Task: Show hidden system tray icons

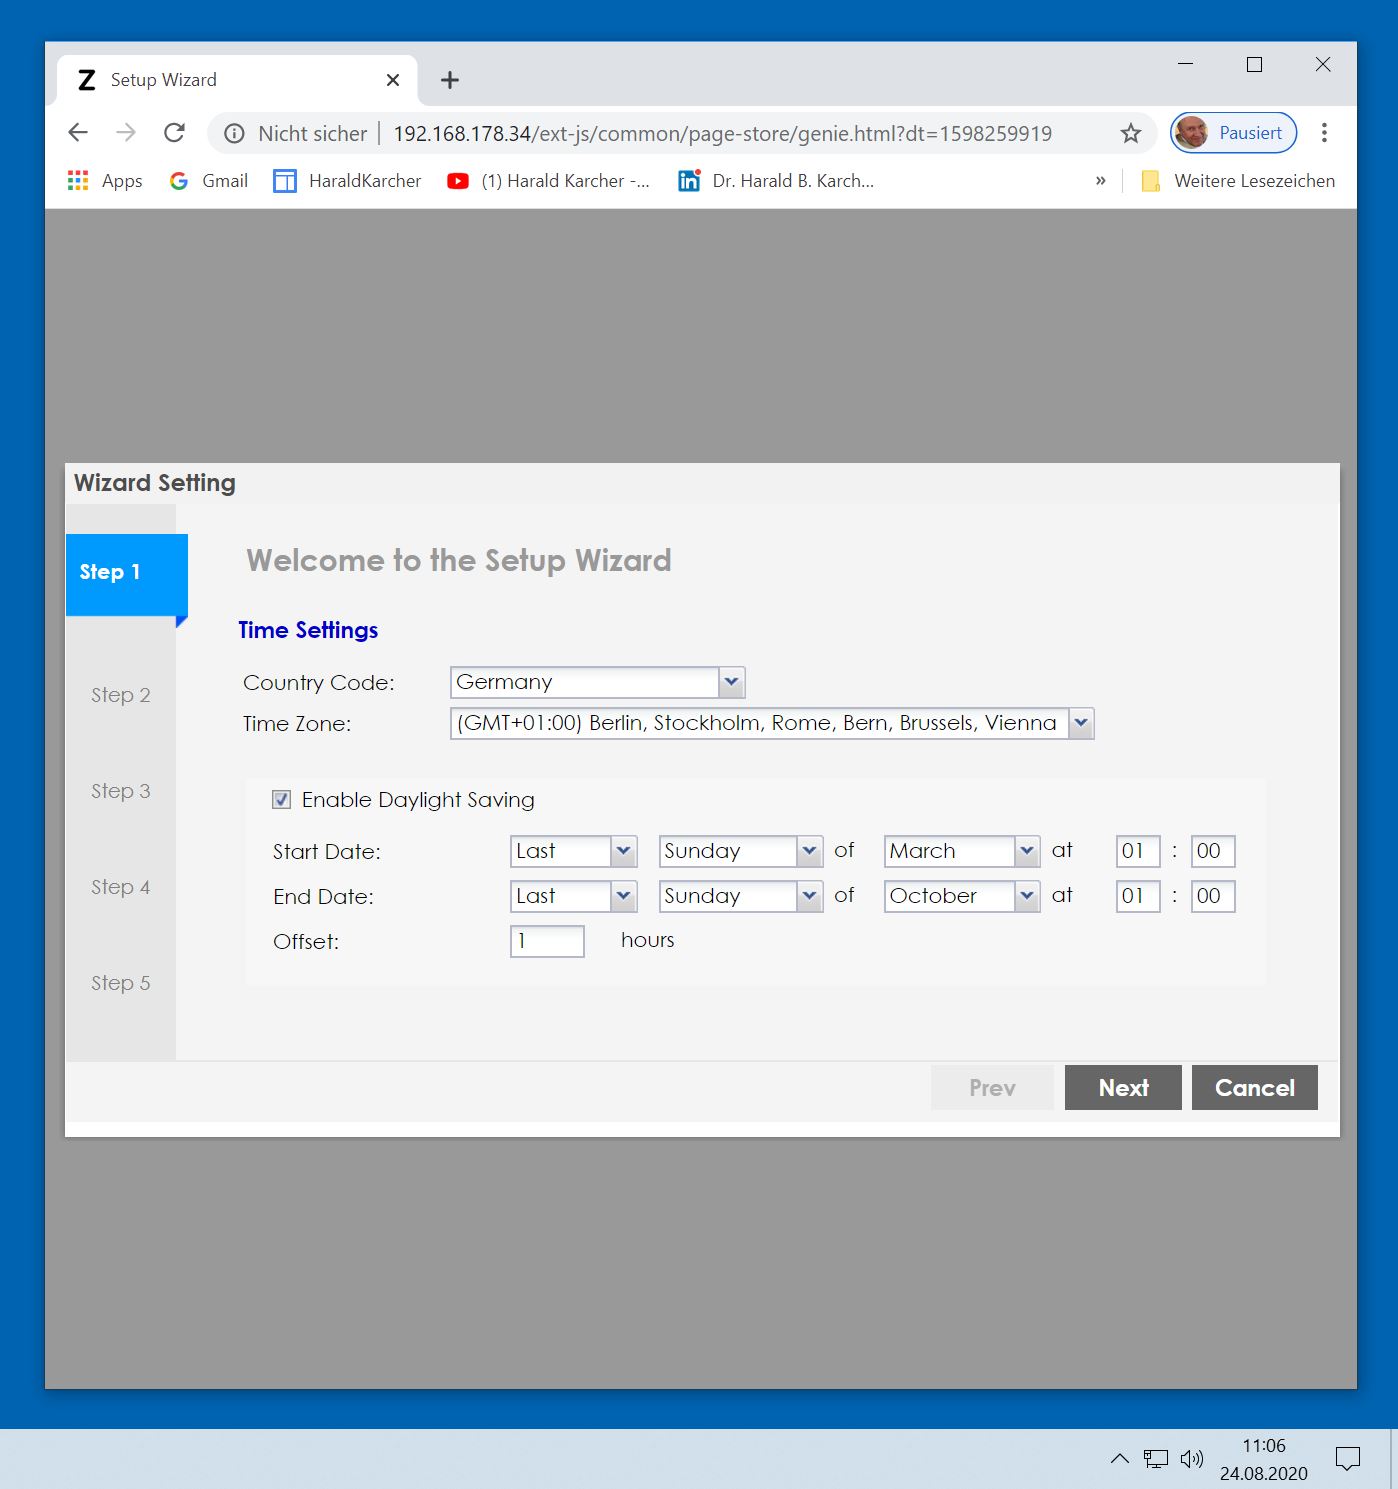Action: point(1120,1459)
